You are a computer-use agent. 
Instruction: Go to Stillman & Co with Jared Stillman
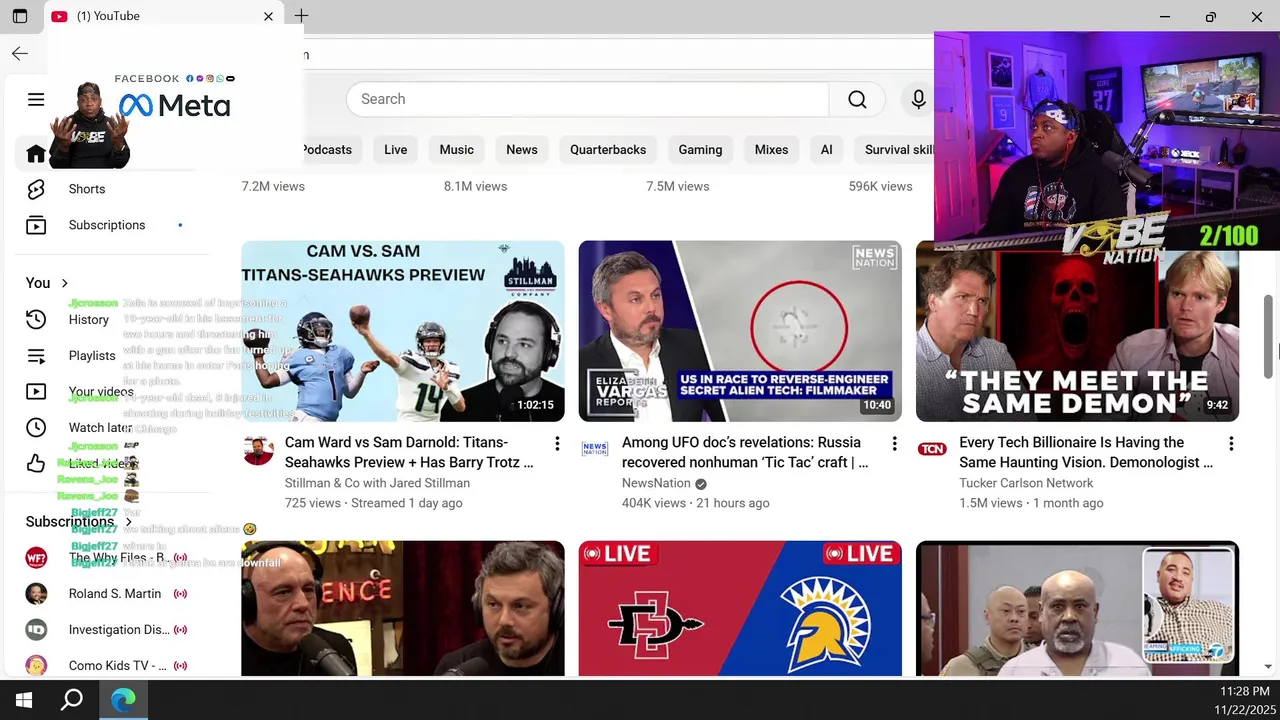click(x=377, y=483)
